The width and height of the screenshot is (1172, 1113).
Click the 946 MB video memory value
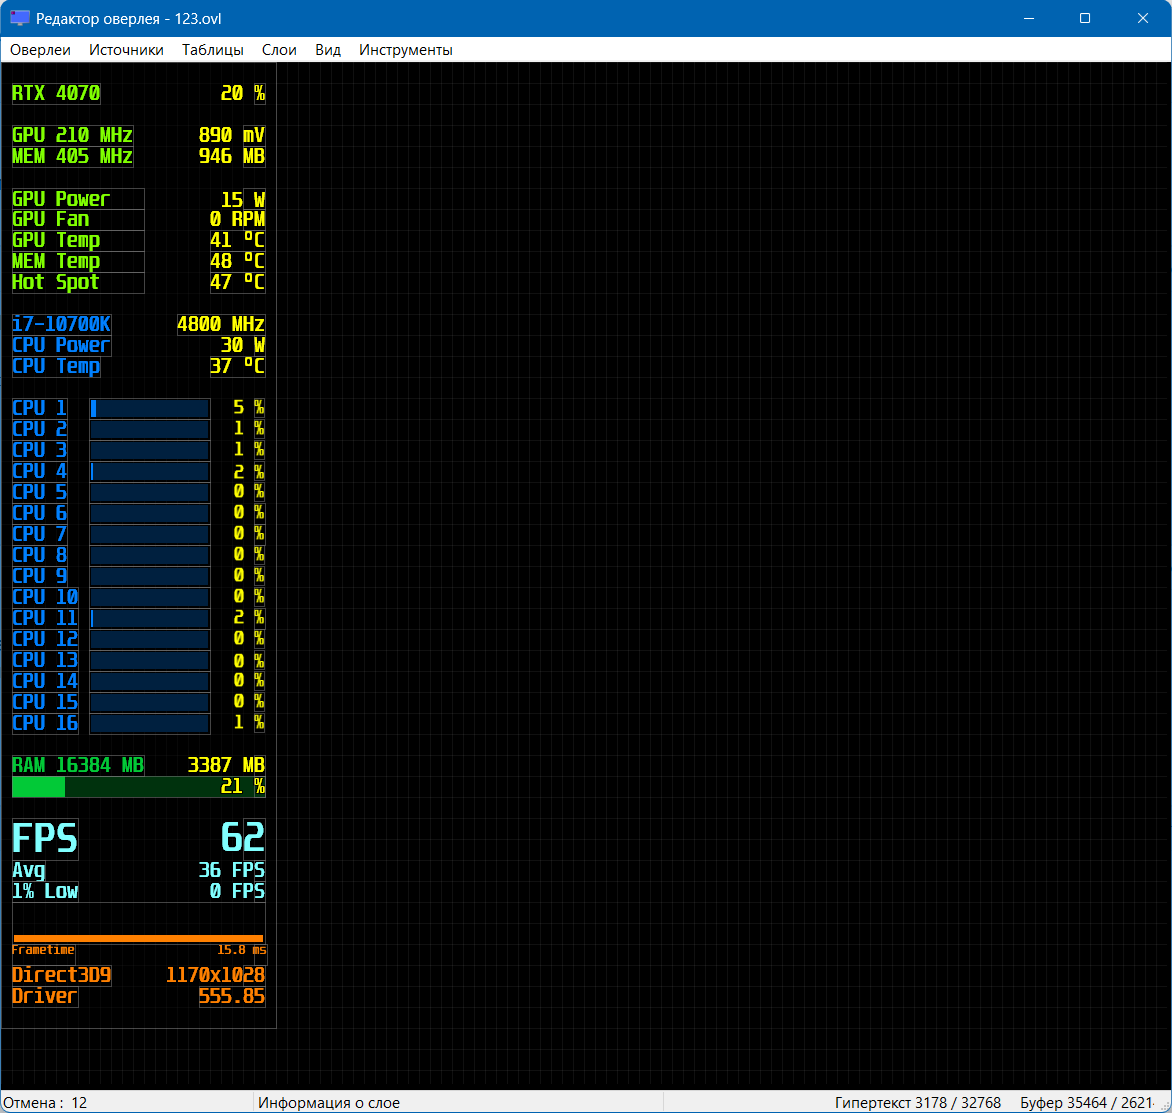pos(232,156)
